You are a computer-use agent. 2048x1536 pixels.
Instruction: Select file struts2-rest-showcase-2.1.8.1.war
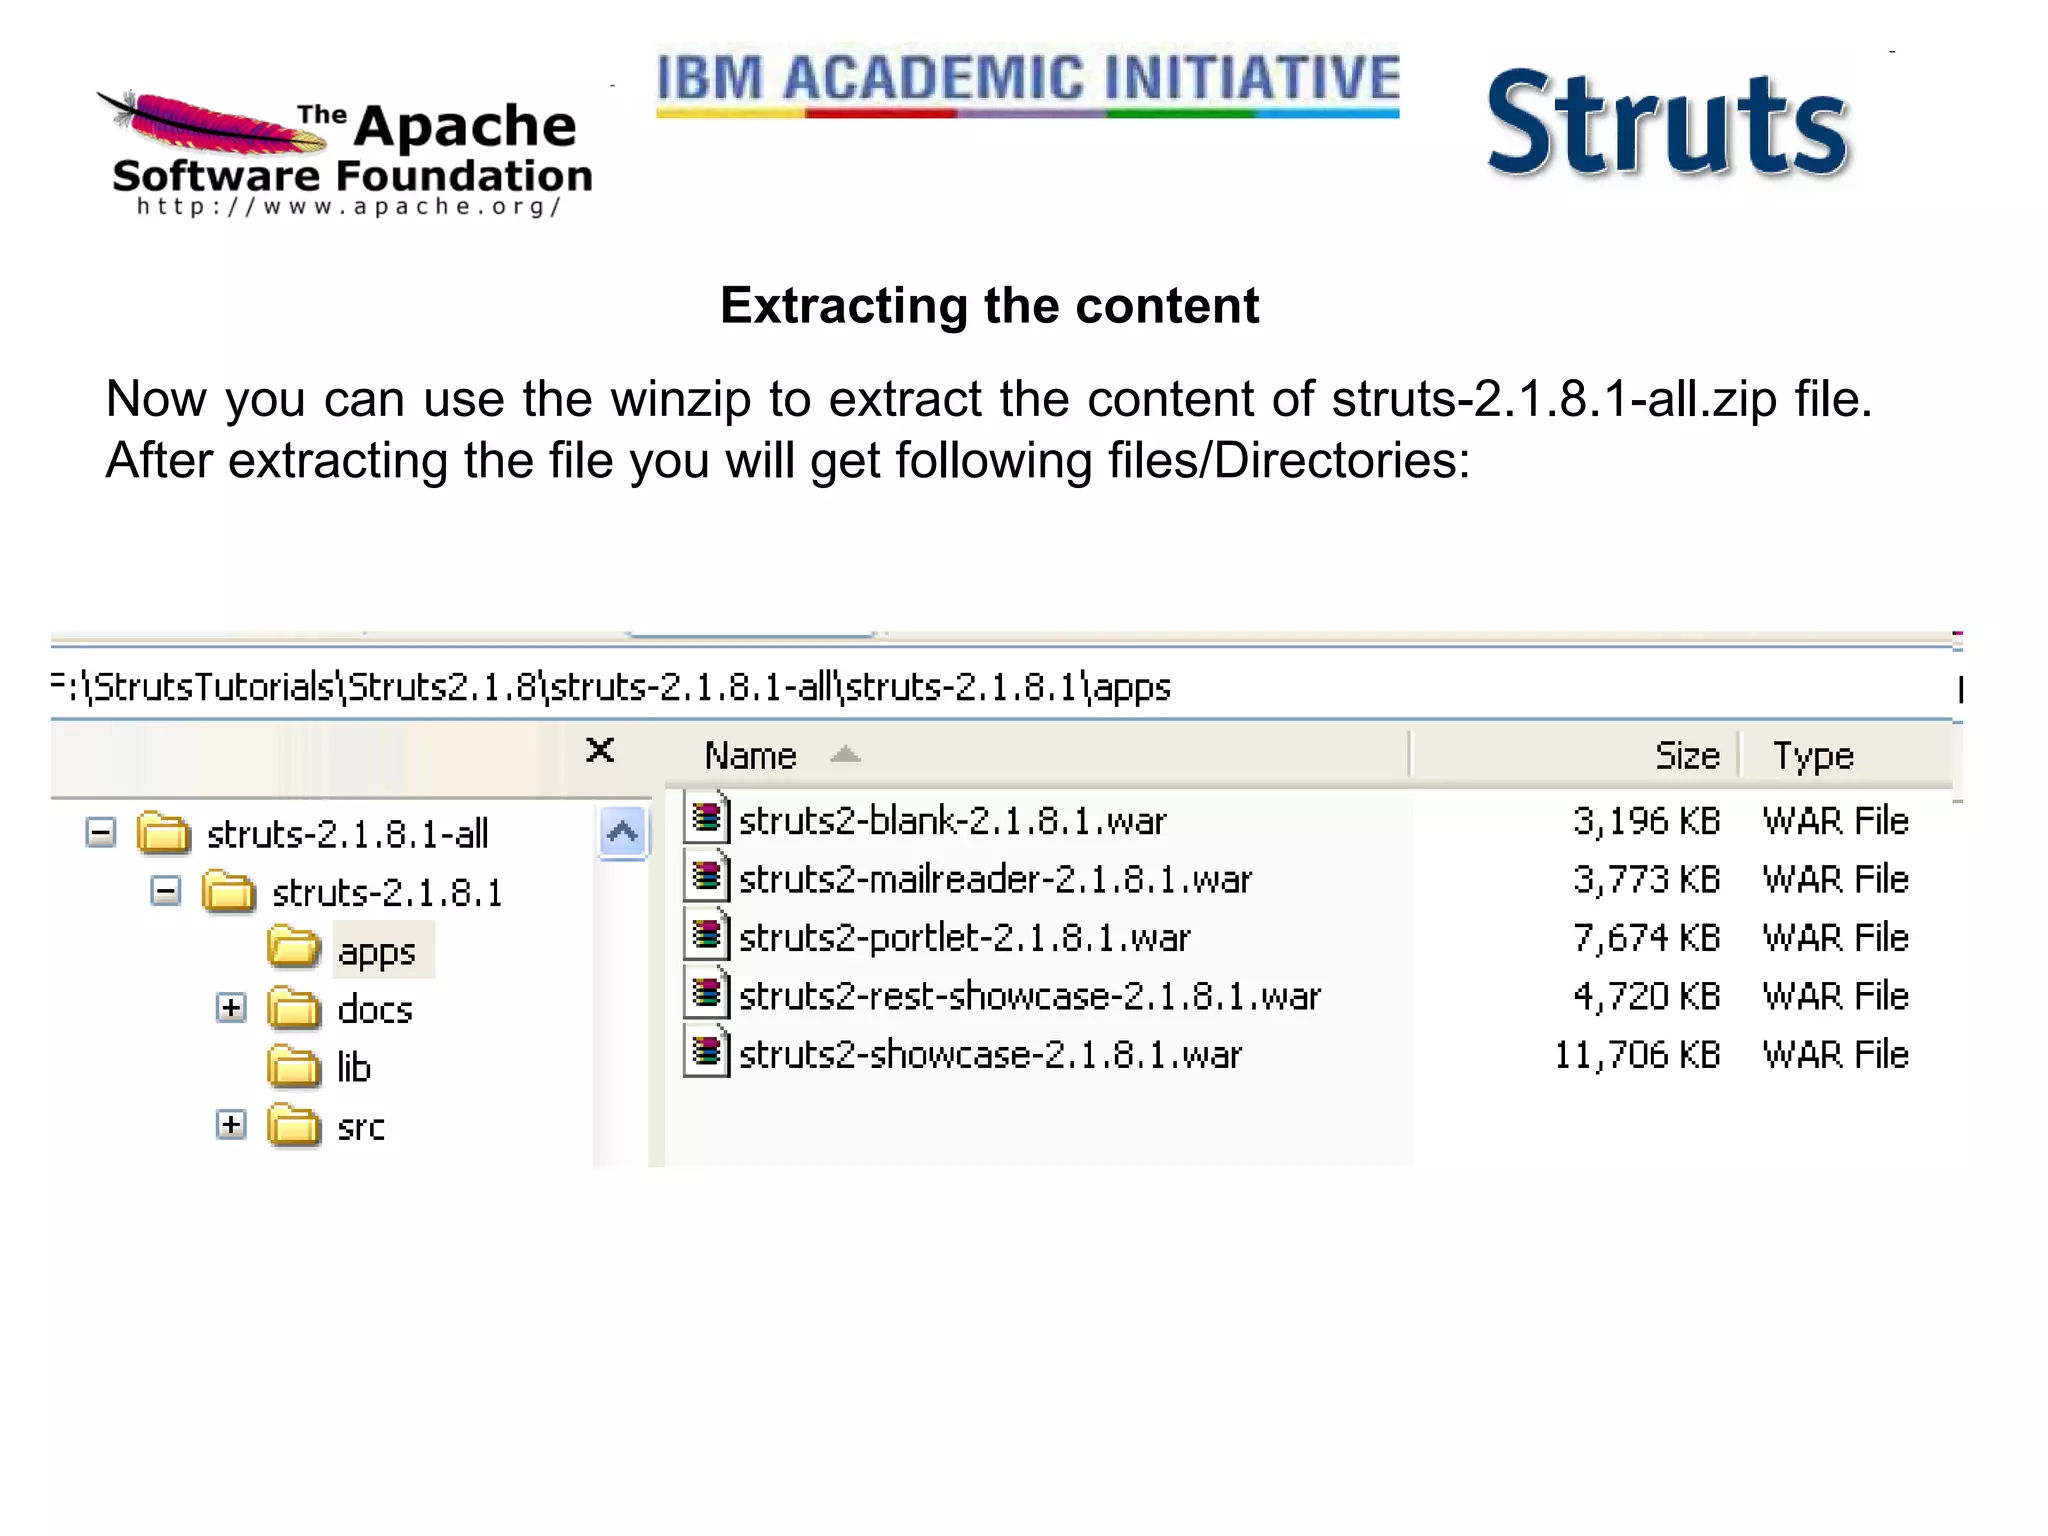[1030, 996]
